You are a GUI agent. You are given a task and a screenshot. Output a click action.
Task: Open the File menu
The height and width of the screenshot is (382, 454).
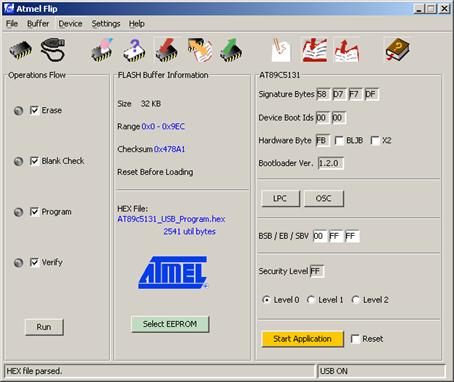coord(12,24)
